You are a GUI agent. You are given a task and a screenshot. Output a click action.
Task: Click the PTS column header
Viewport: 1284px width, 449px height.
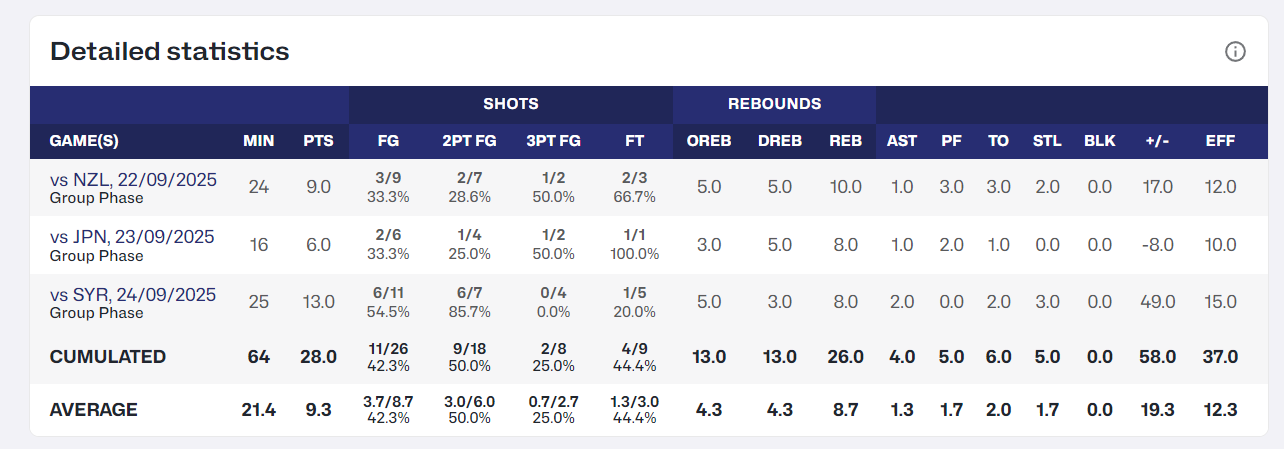point(318,141)
